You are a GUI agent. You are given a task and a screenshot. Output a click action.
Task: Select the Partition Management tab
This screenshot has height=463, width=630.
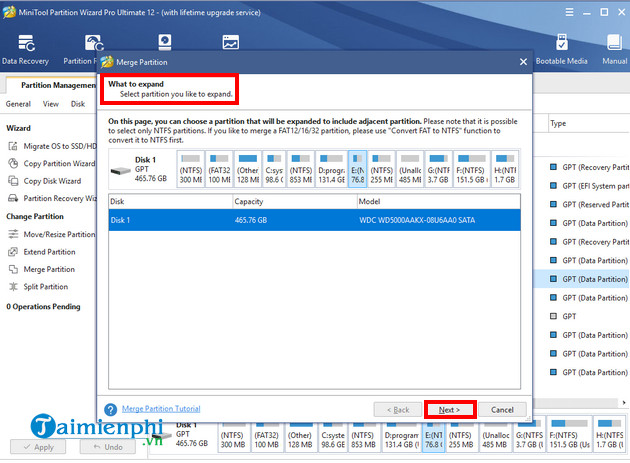52,85
